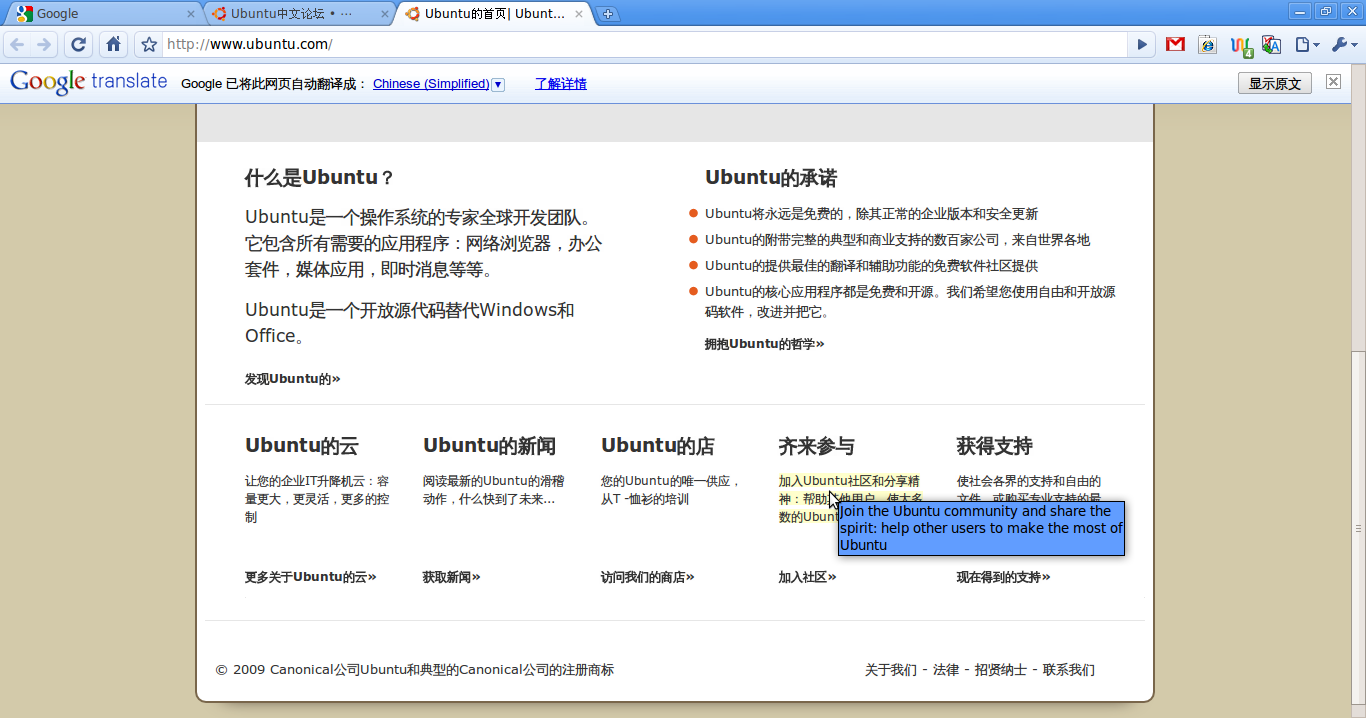Viewport: 1366px width, 718px height.
Task: Go forward with the browser forward arrow
Action: (43, 44)
